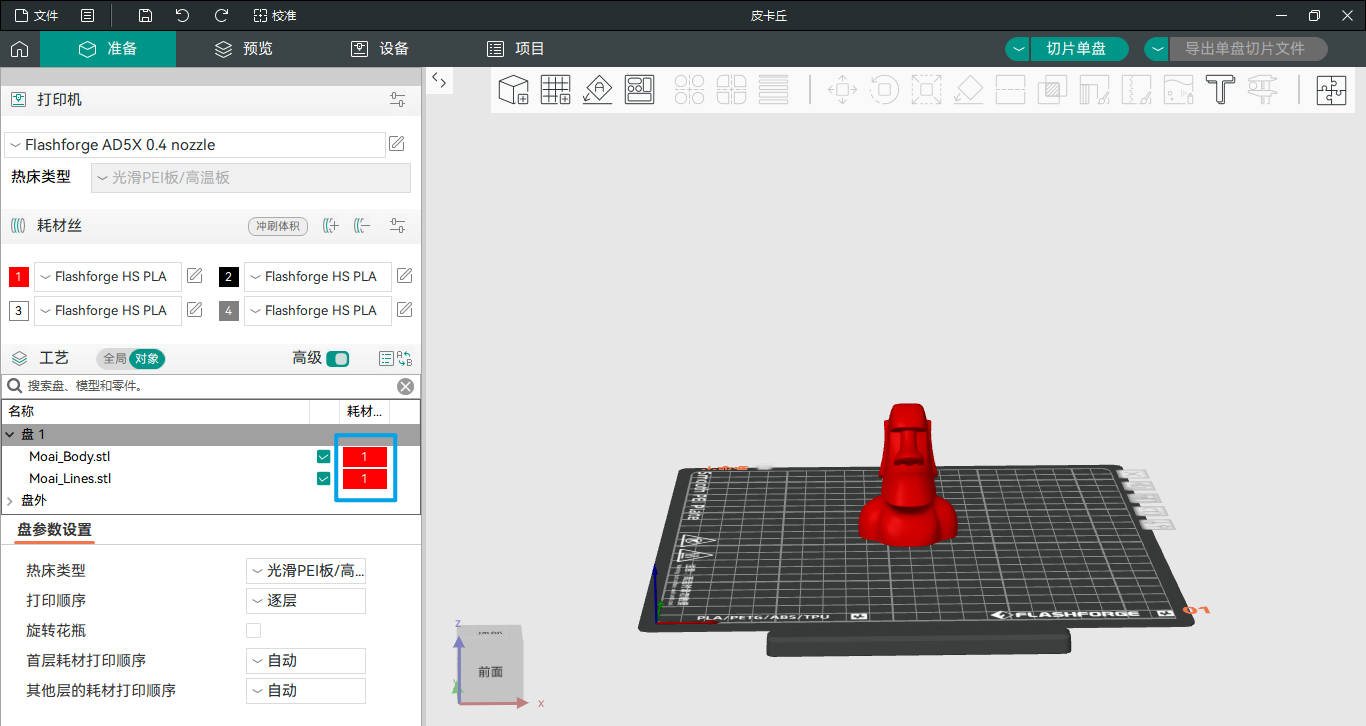Click the Auto orient icon
Screen dimensions: 1366x726
click(x=598, y=90)
